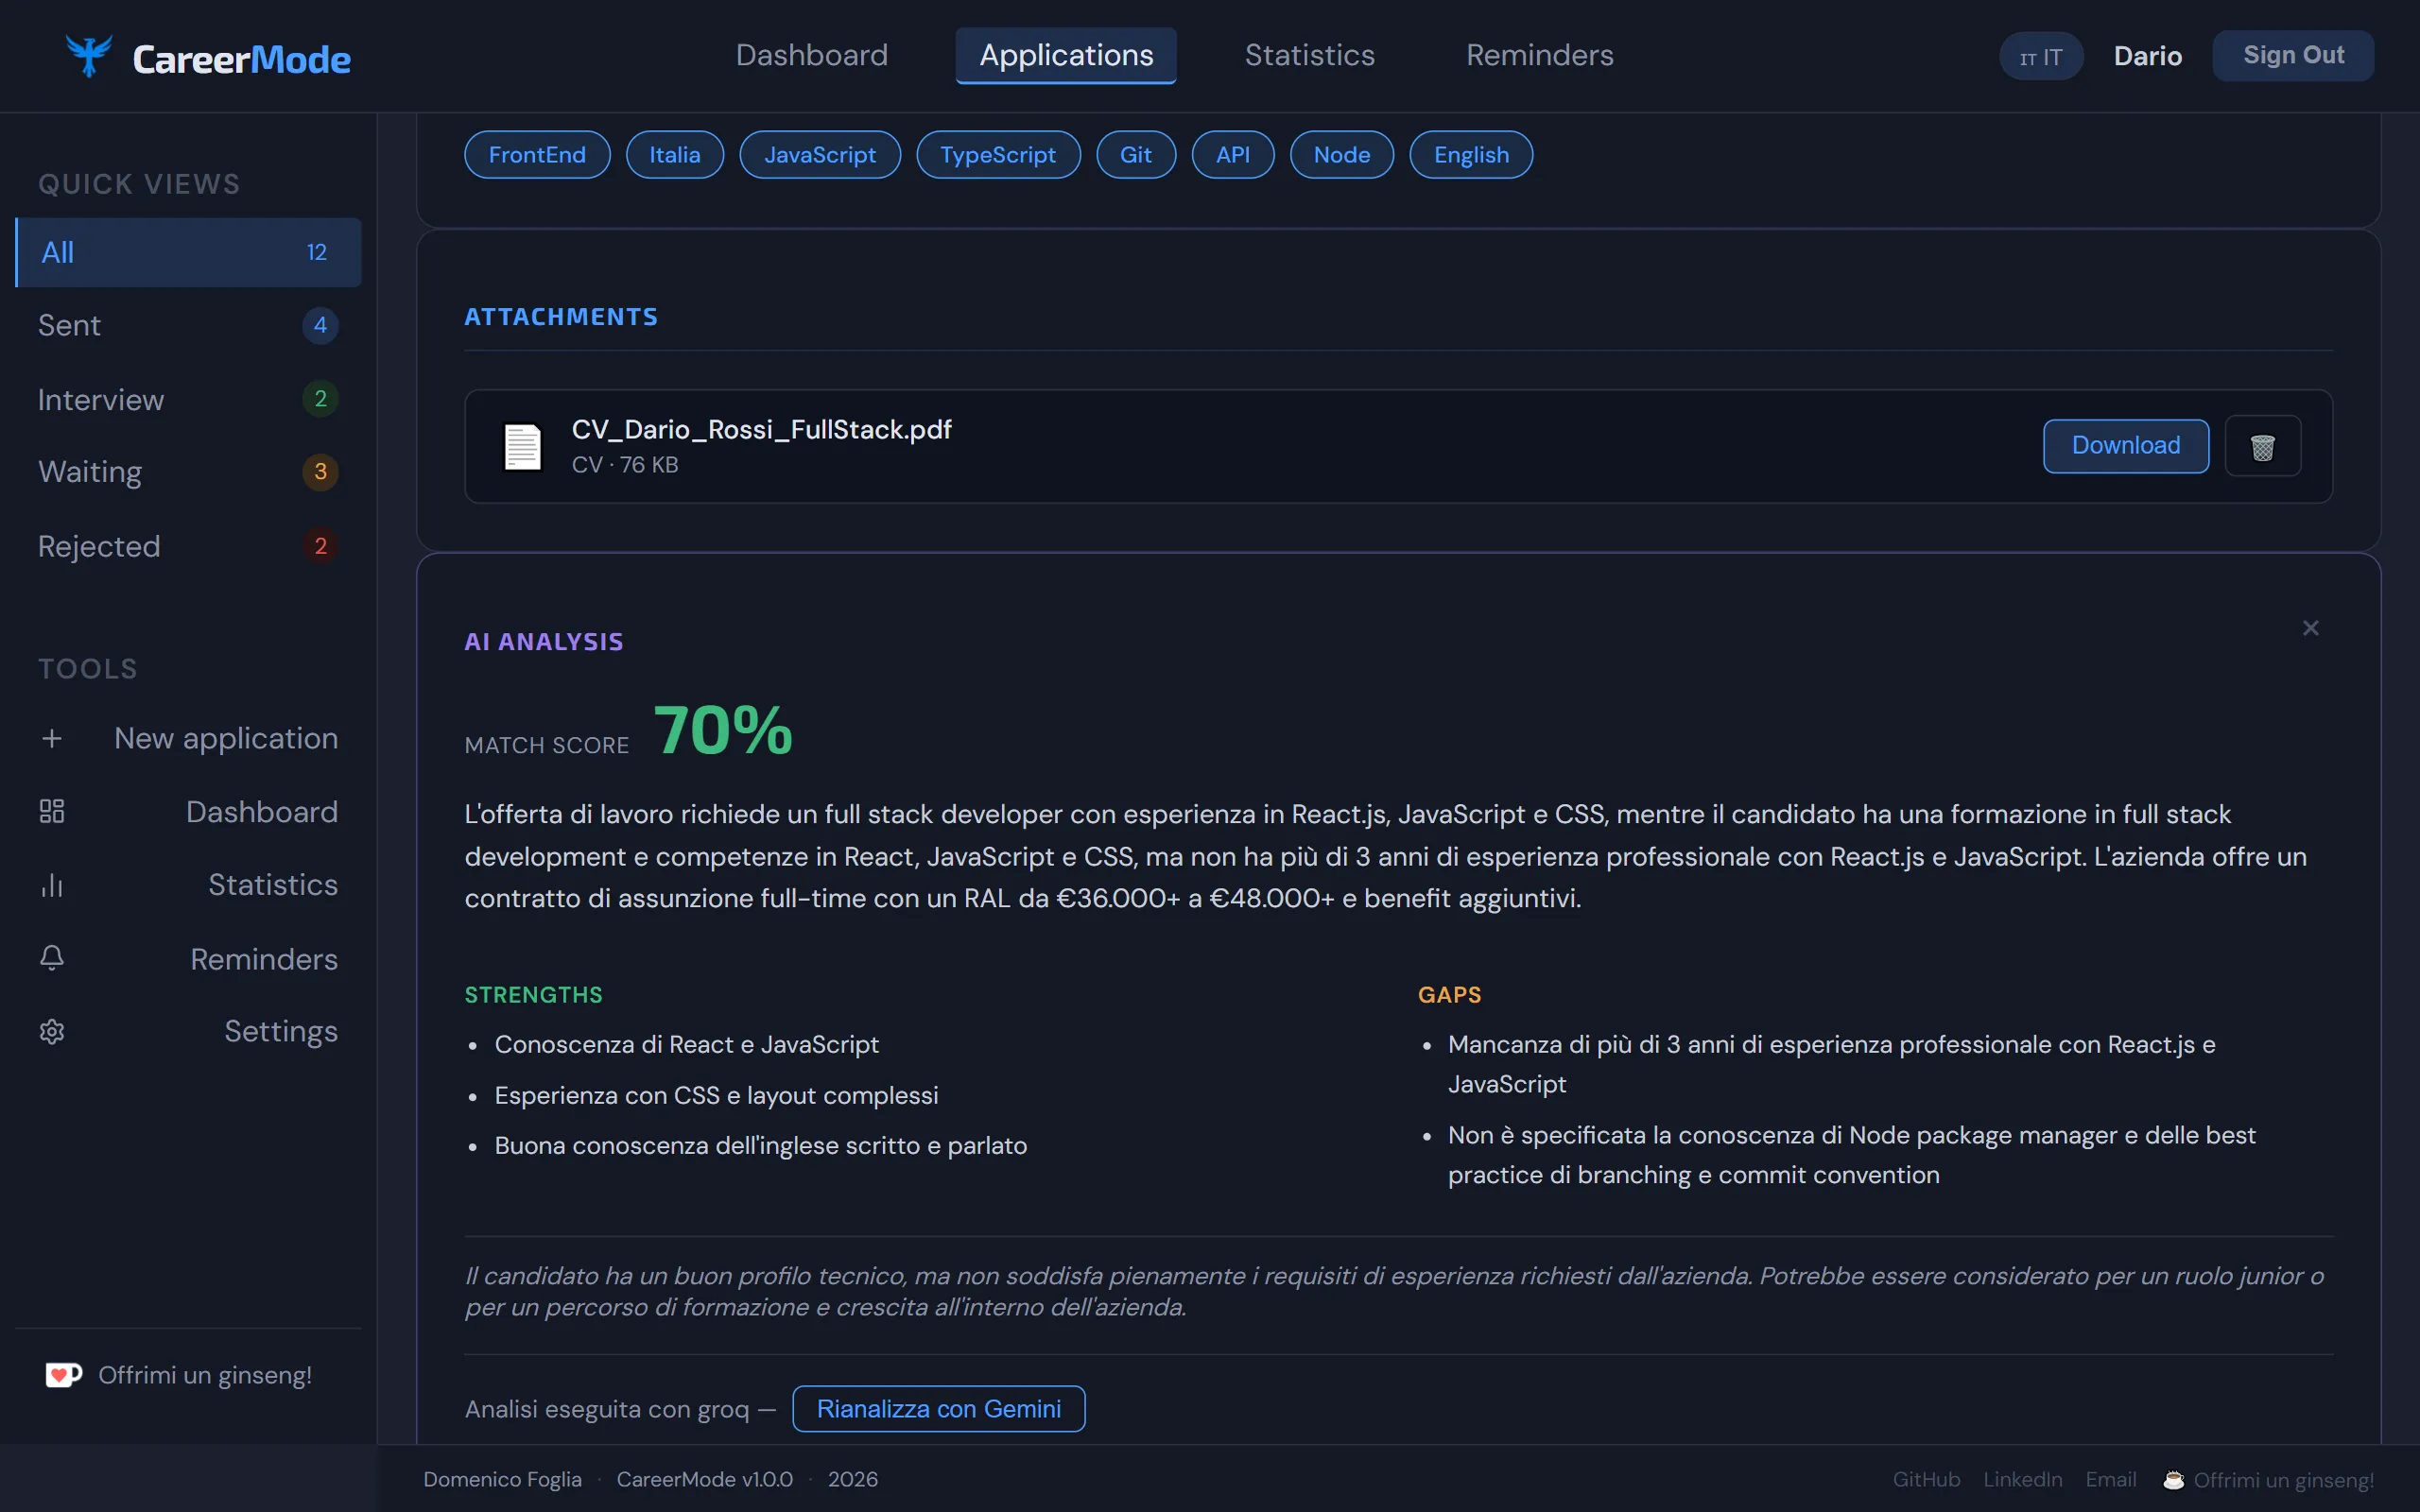The width and height of the screenshot is (2420, 1512).
Task: Click the plus icon for New application
Action: tap(52, 739)
